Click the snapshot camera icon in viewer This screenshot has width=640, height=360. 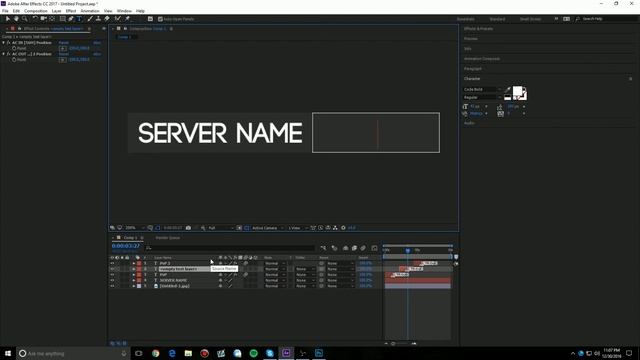click(x=188, y=228)
